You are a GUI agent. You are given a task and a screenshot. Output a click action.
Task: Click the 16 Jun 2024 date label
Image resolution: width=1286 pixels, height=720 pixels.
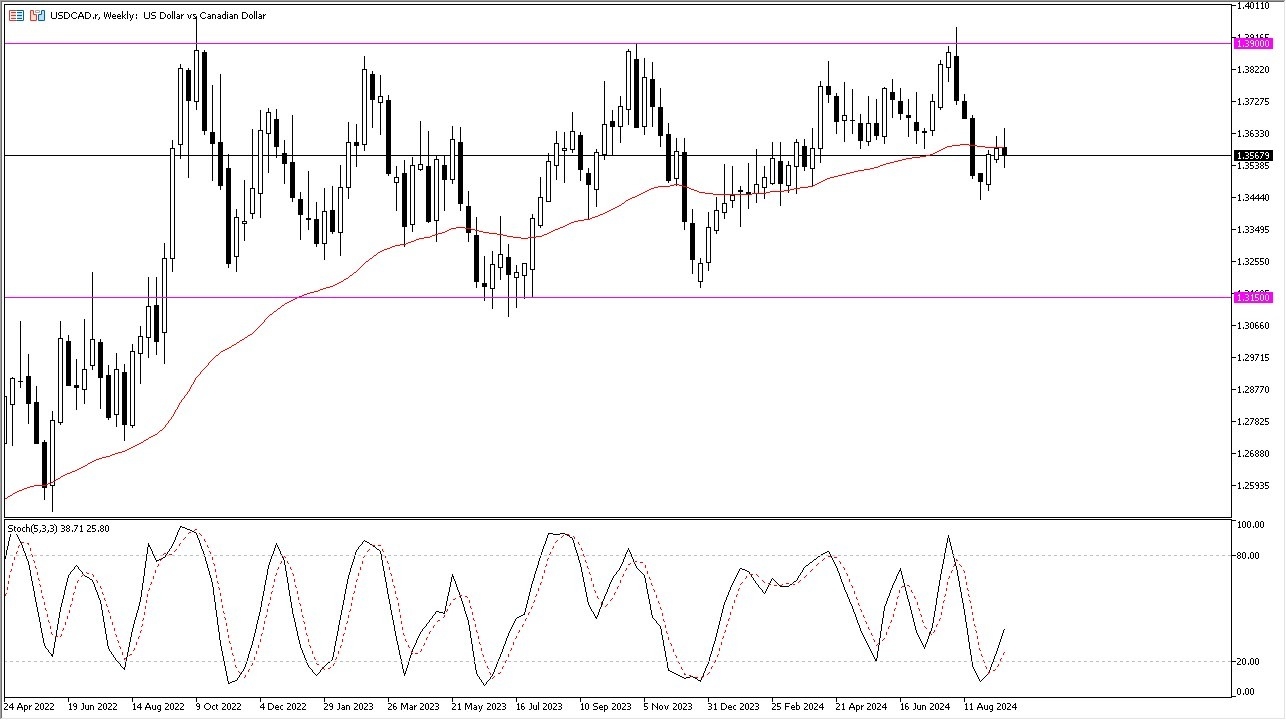click(925, 706)
